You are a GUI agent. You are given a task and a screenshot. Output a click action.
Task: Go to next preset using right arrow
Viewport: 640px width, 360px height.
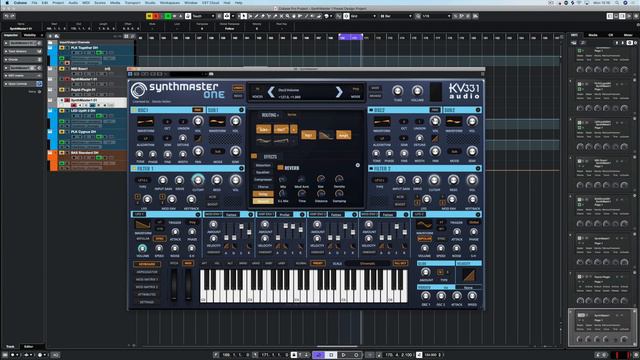click(x=339, y=92)
